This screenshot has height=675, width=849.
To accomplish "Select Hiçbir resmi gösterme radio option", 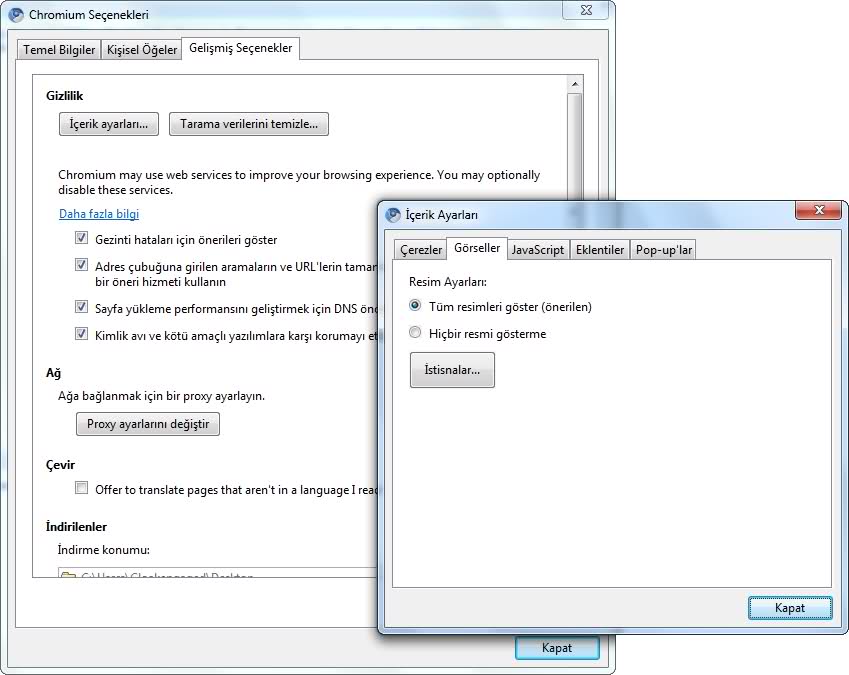I will tap(416, 334).
